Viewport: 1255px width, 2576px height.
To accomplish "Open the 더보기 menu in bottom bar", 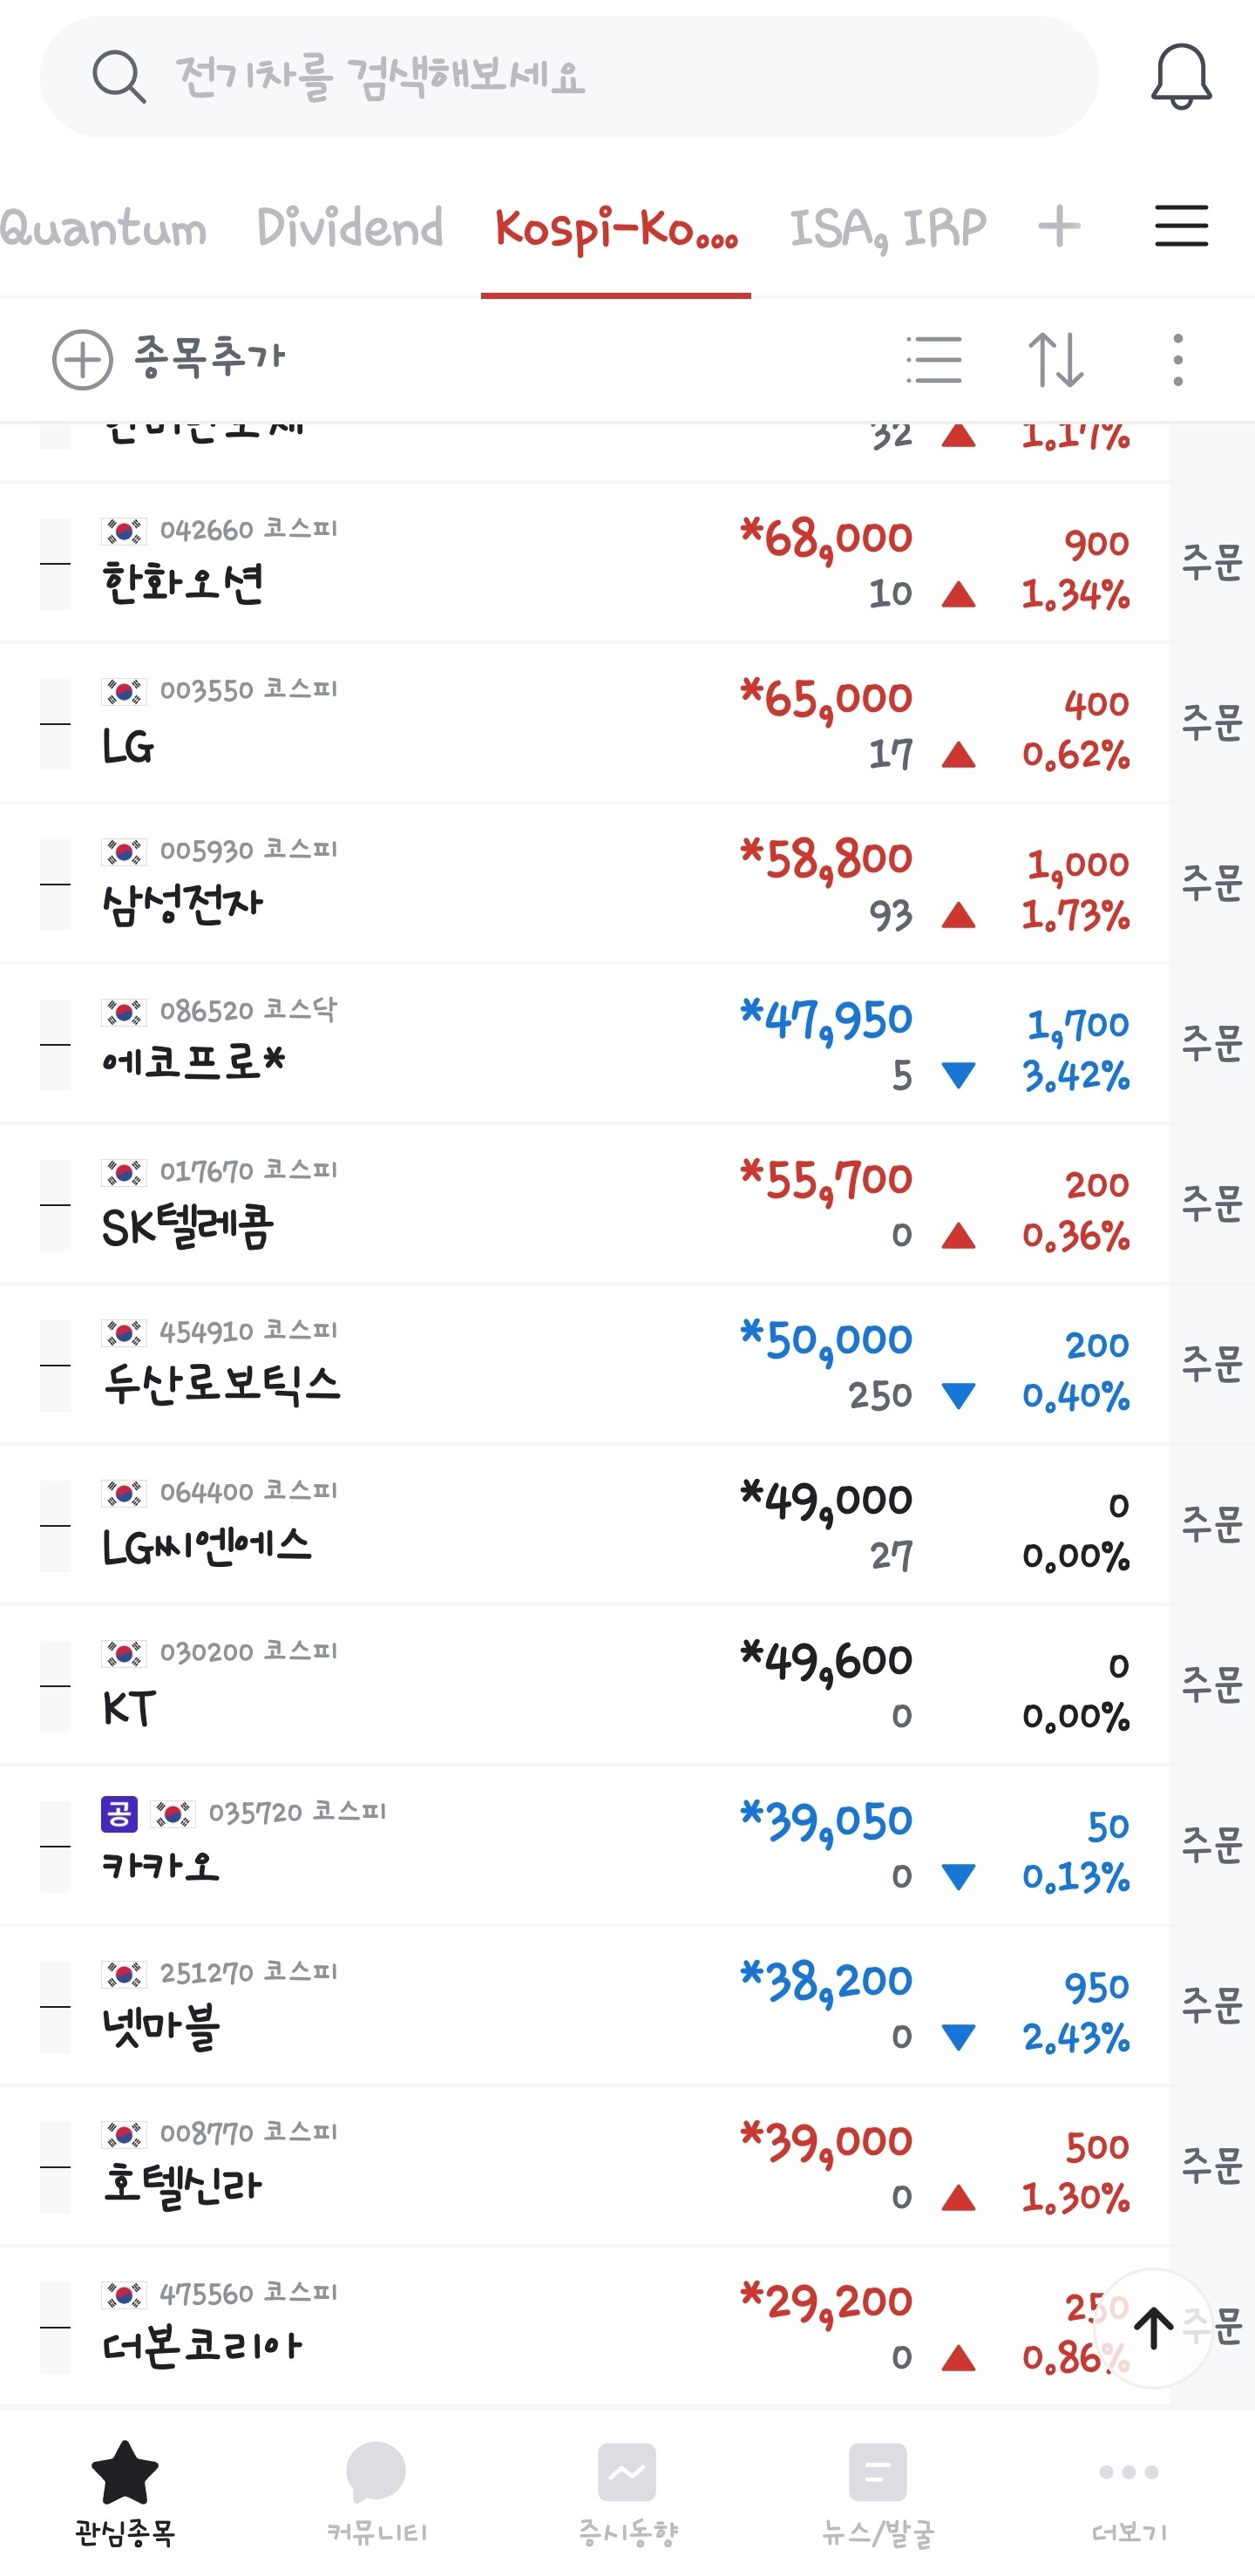I will point(1129,2490).
